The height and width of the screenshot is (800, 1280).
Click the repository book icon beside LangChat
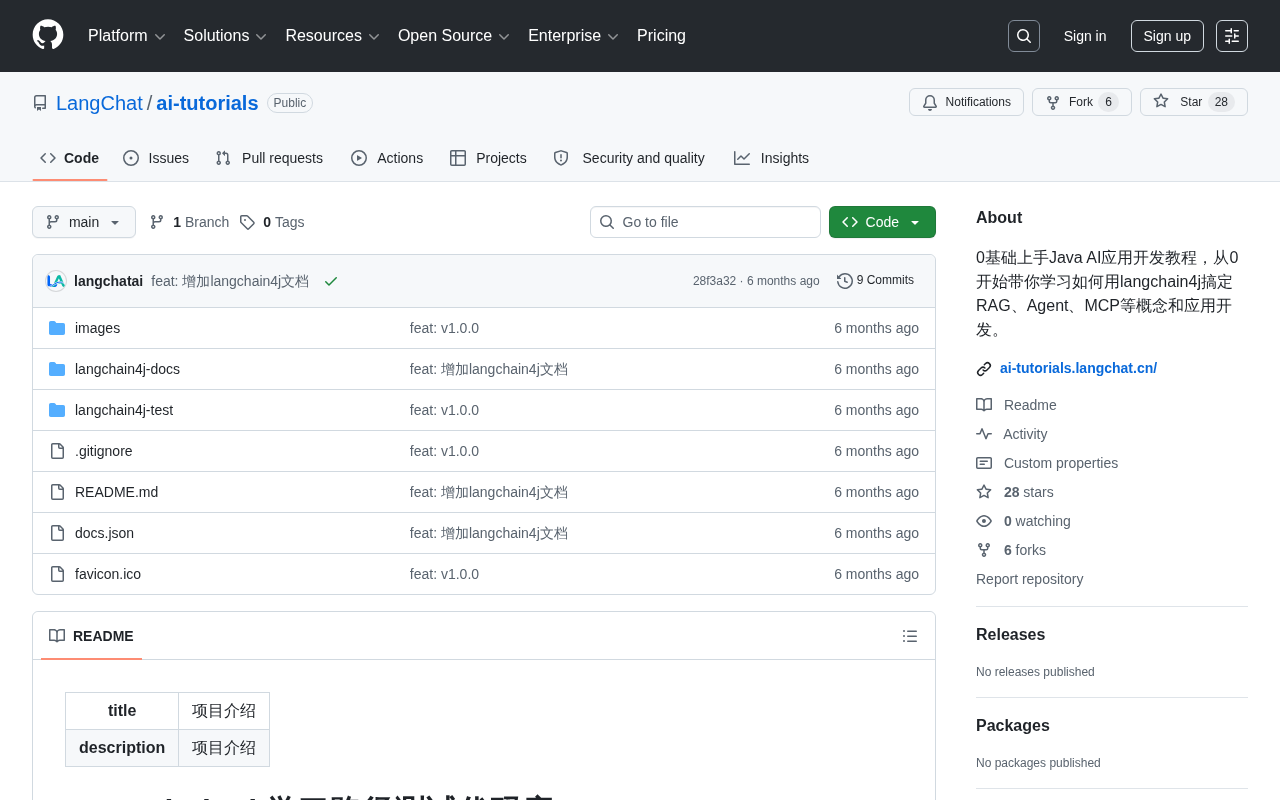pyautogui.click(x=40, y=103)
